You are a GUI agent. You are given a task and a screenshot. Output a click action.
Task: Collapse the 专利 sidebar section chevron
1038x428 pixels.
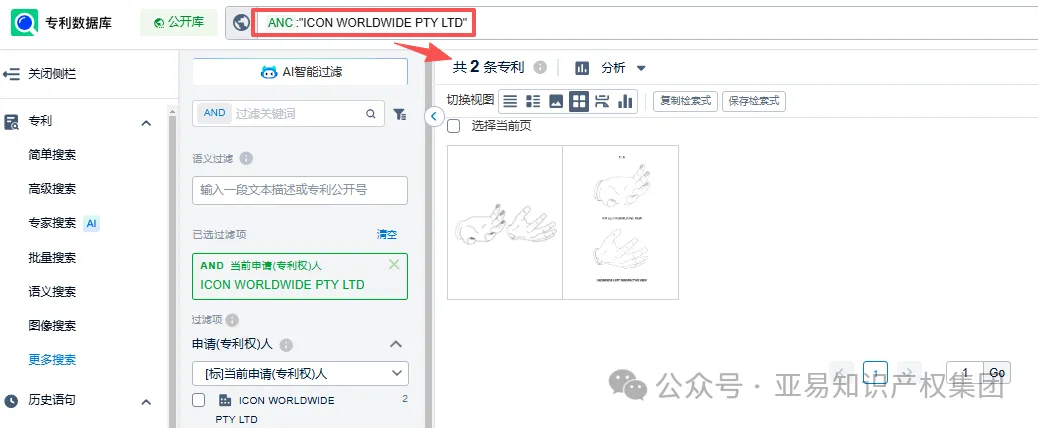(147, 123)
